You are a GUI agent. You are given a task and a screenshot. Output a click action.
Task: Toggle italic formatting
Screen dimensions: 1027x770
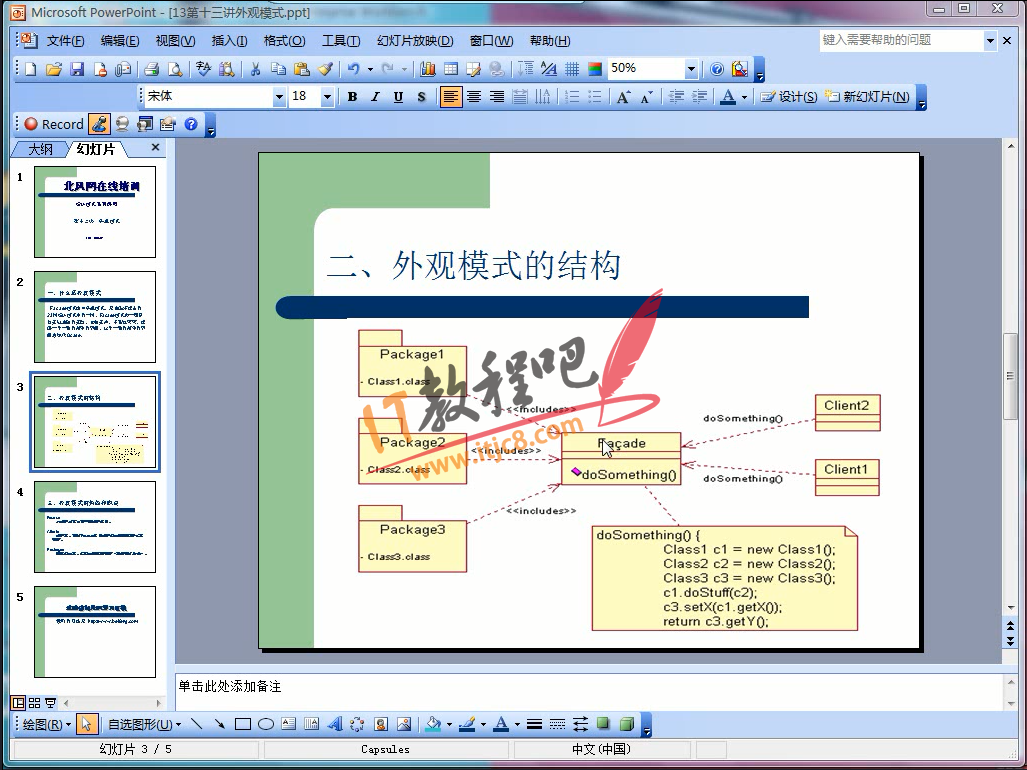pos(375,97)
